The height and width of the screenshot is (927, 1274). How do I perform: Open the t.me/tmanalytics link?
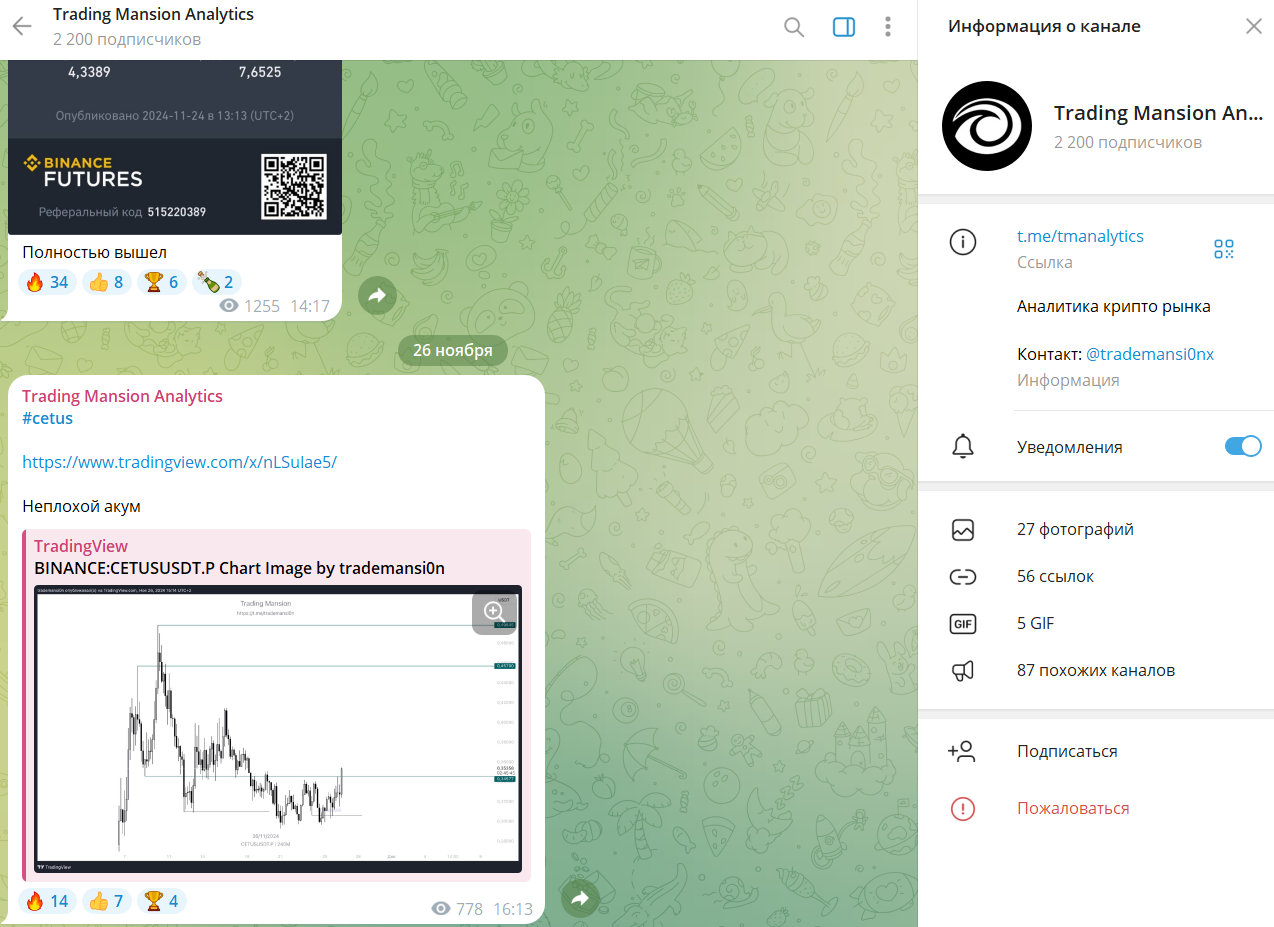click(x=1080, y=236)
